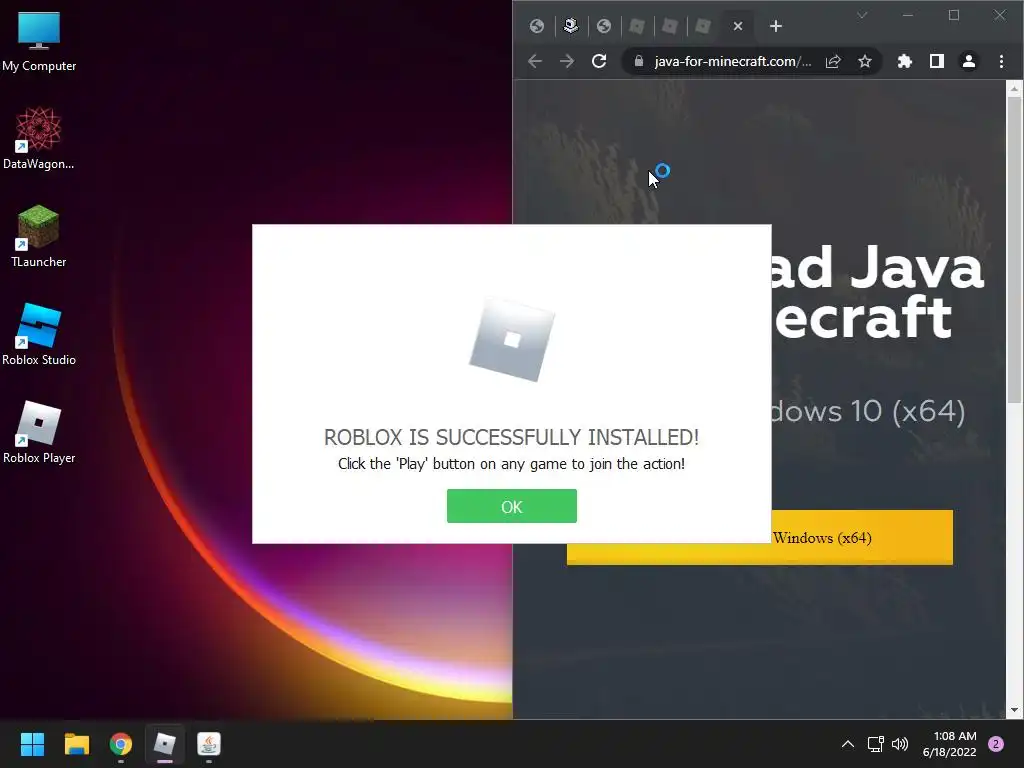Click the Roblox taskbar icon

pyautogui.click(x=165, y=744)
